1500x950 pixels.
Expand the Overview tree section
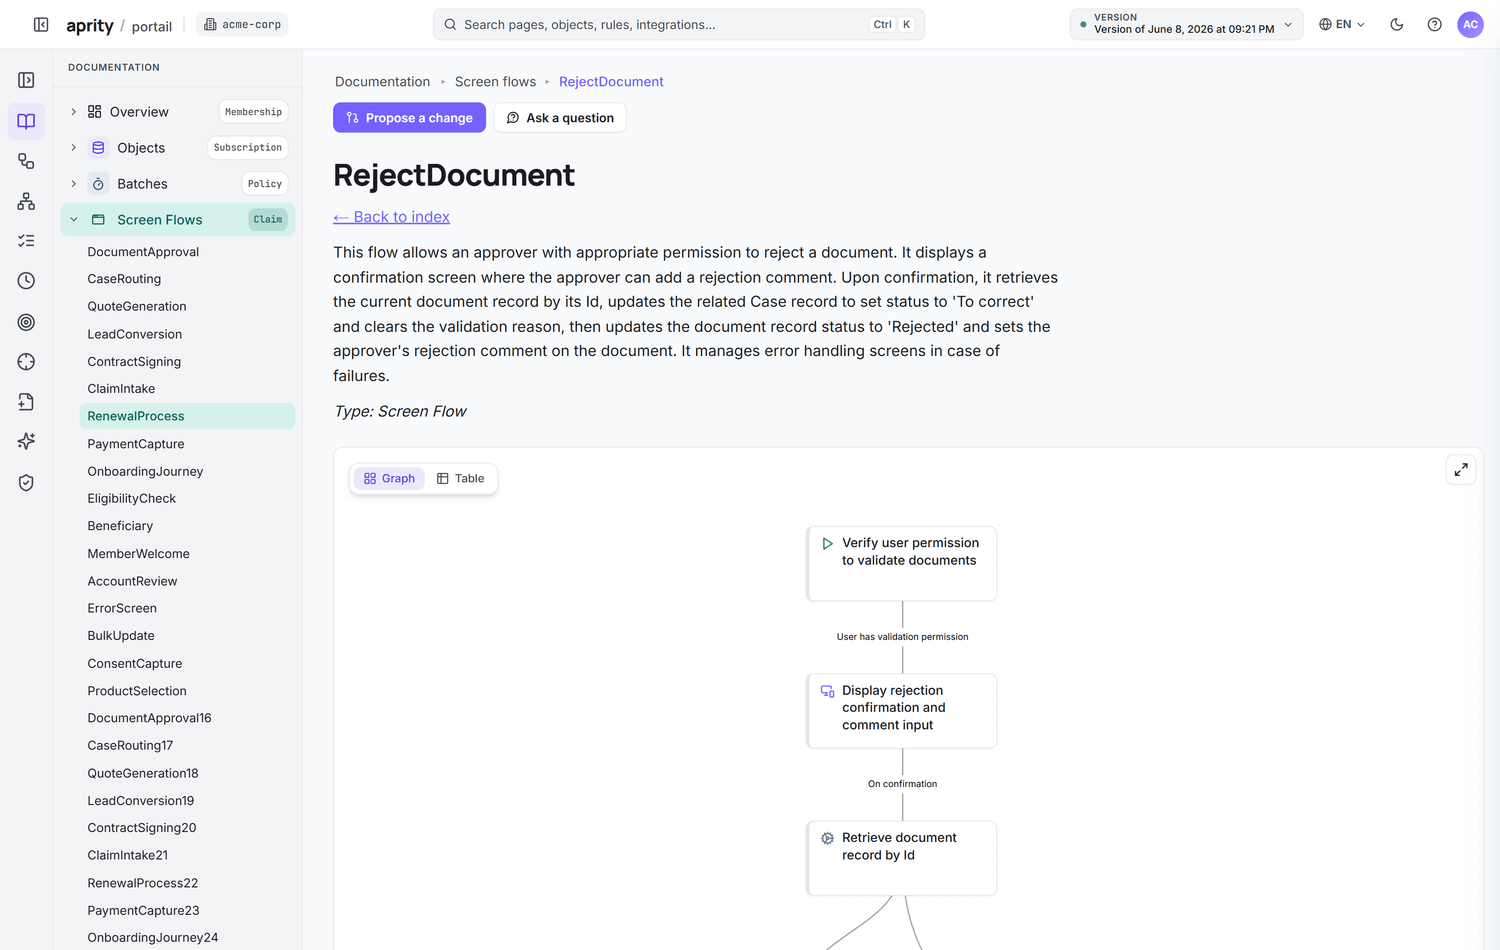point(73,112)
